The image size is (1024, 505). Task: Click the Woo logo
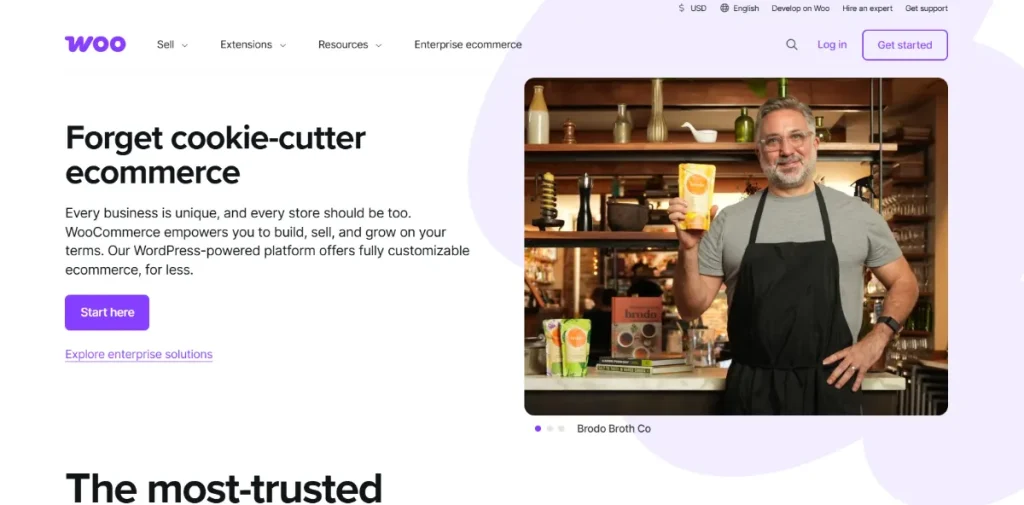click(95, 44)
